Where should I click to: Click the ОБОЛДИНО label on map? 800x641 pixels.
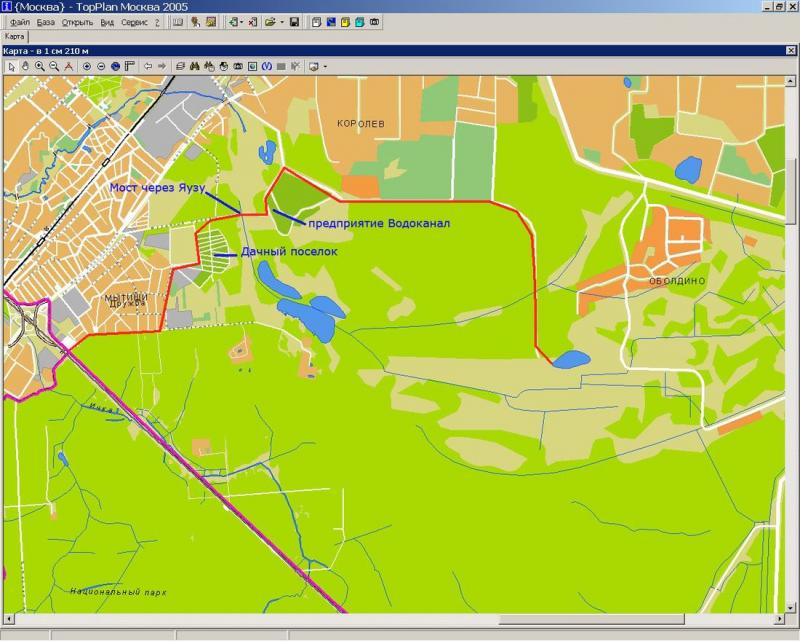(x=677, y=281)
